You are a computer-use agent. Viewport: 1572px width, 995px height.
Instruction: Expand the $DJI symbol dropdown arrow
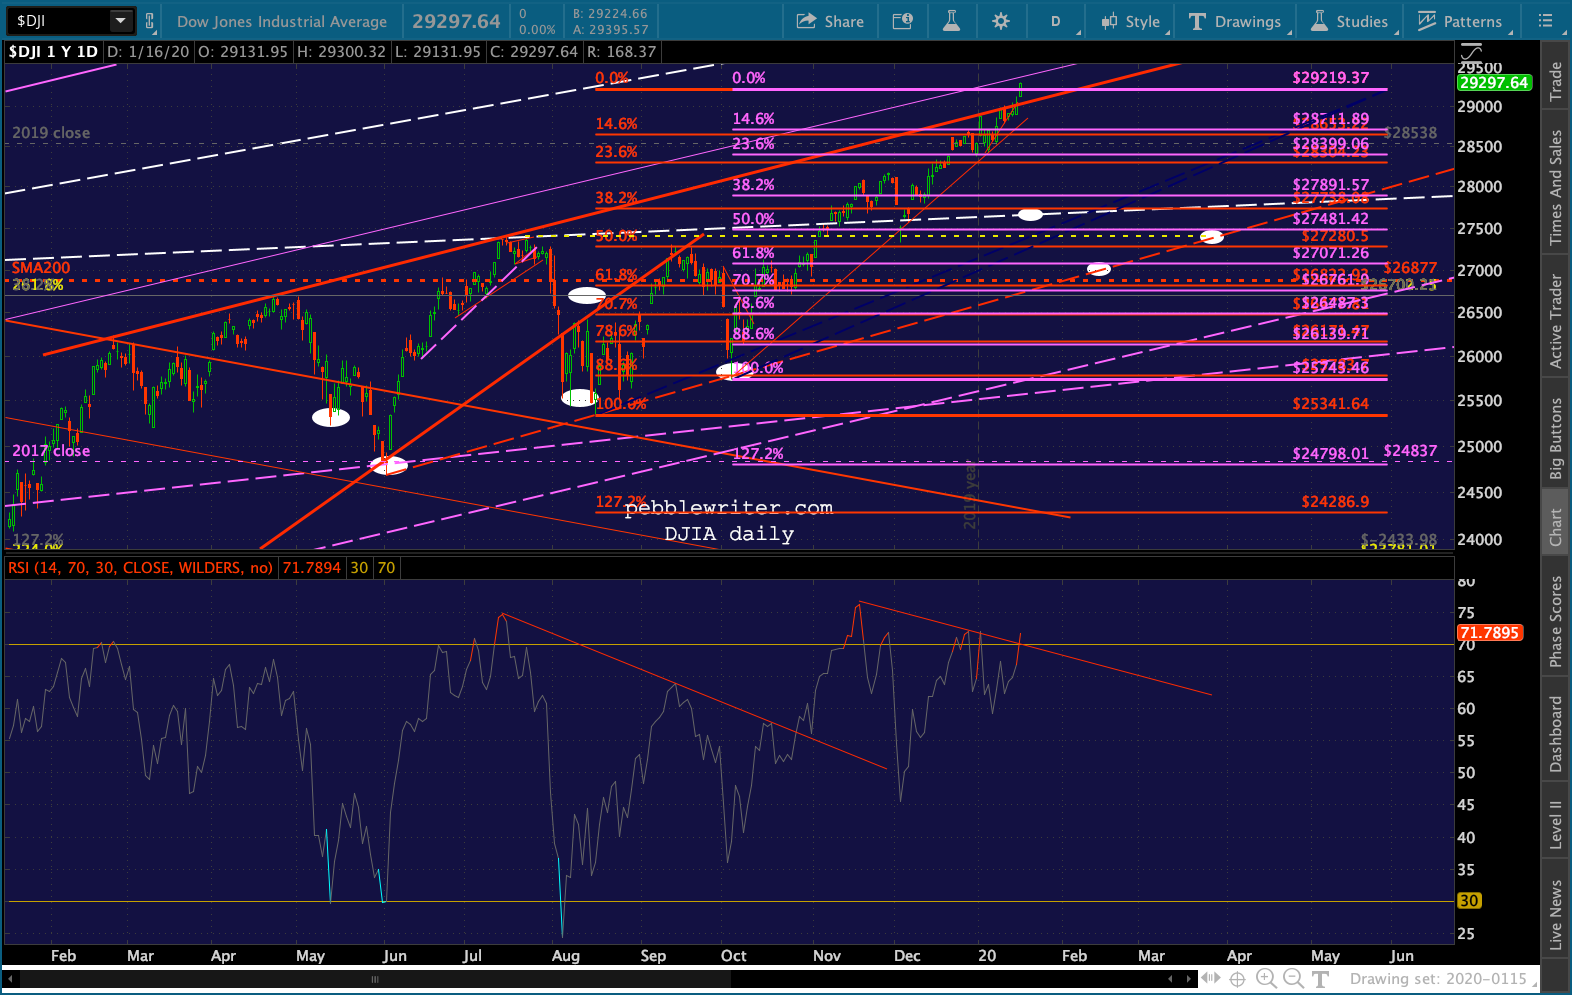(x=121, y=20)
